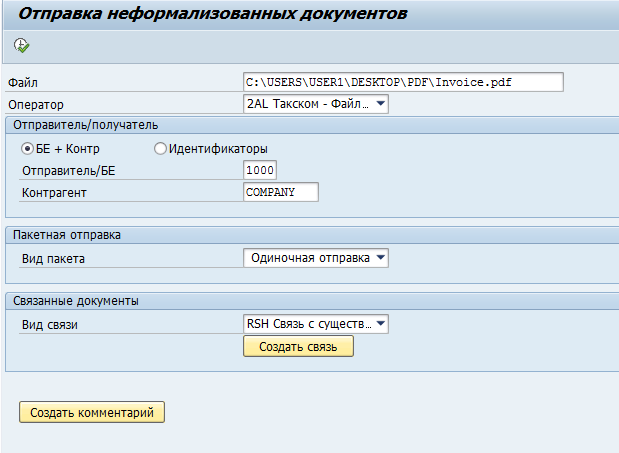Select the 'Идентификаторы' radio option
619x453 pixels.
click(160, 149)
